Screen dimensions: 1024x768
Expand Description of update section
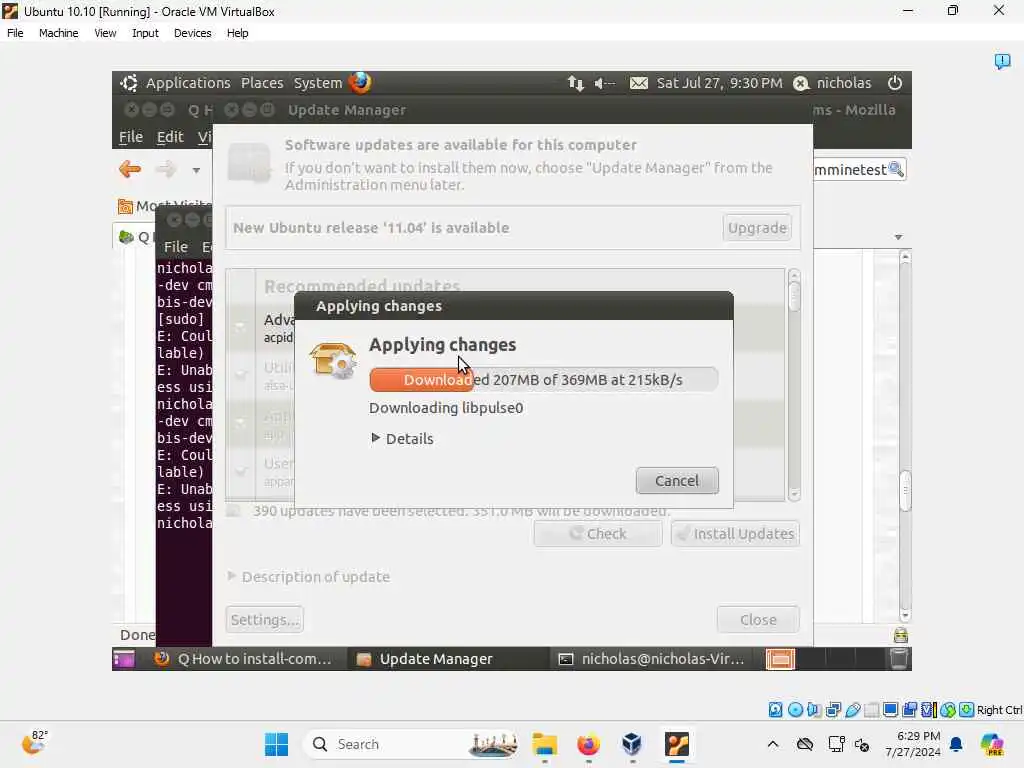point(309,577)
